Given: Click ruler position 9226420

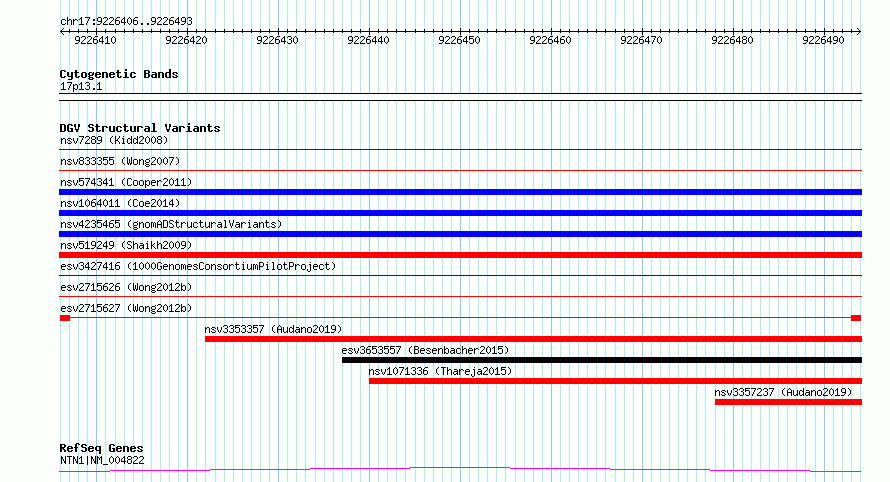Looking at the screenshot, I should click(186, 40).
